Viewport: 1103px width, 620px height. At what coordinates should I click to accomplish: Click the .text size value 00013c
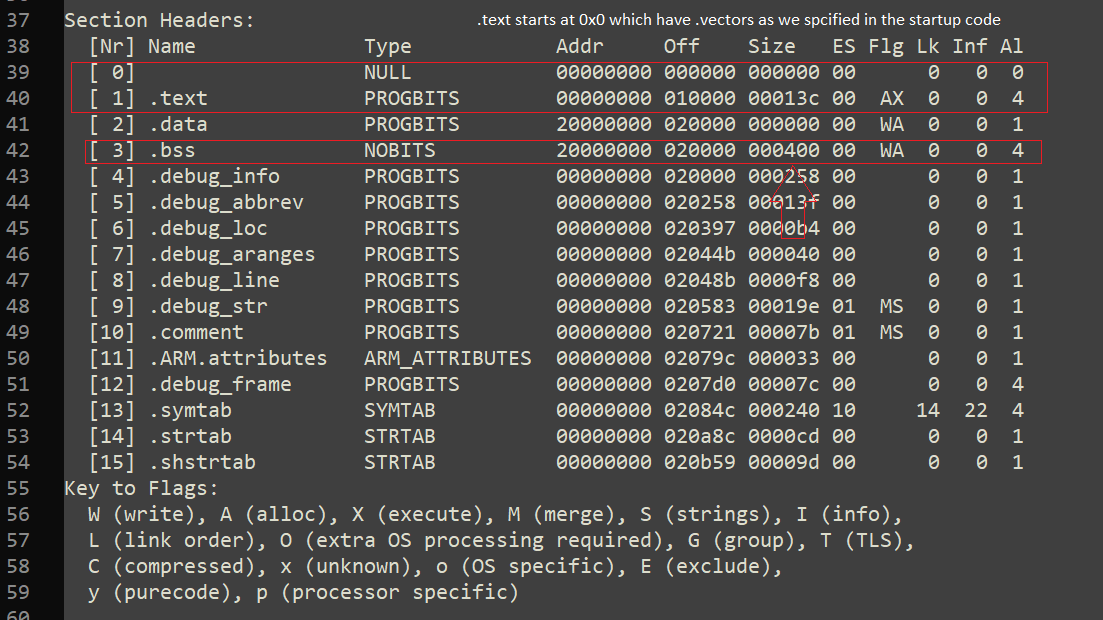[x=783, y=98]
